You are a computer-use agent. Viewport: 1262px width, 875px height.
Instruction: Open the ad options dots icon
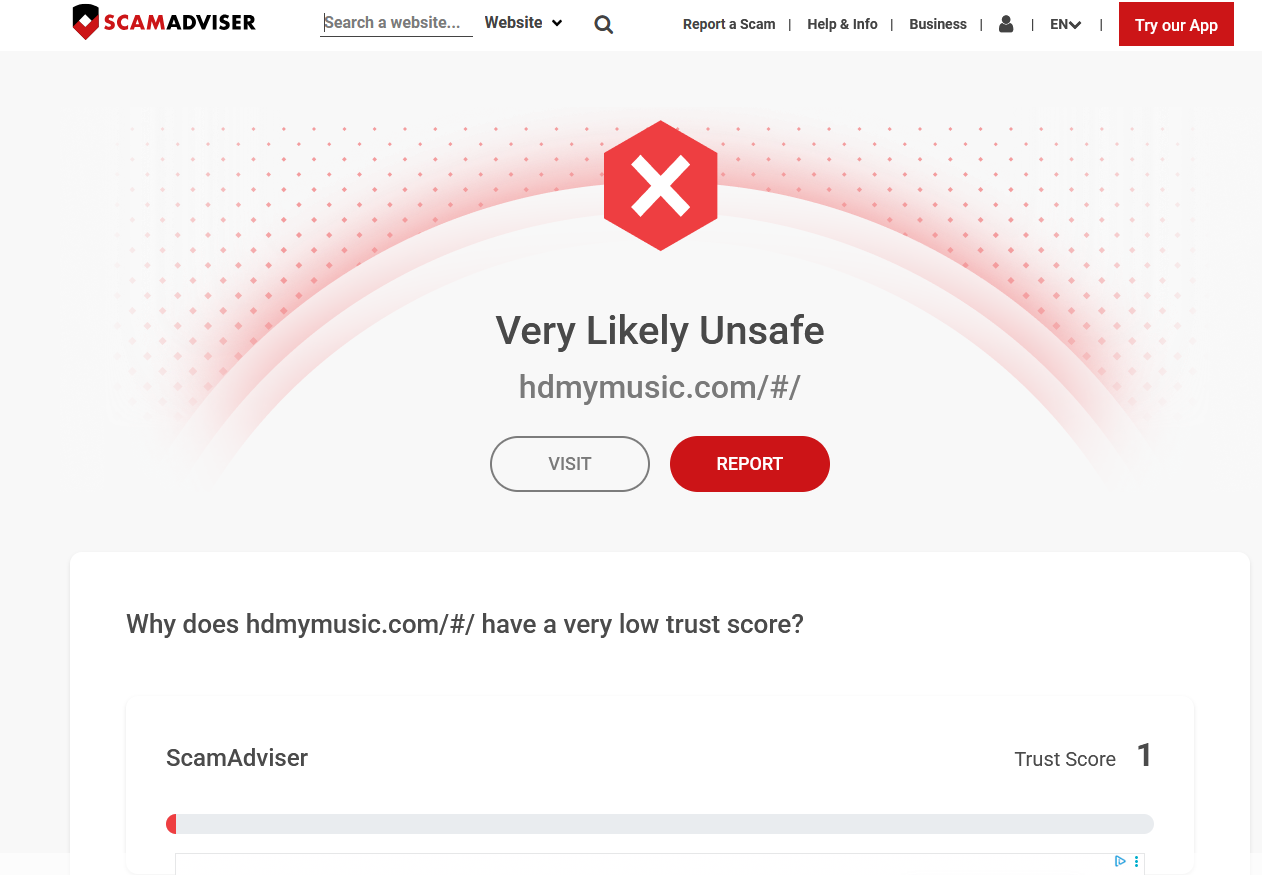tap(1136, 861)
